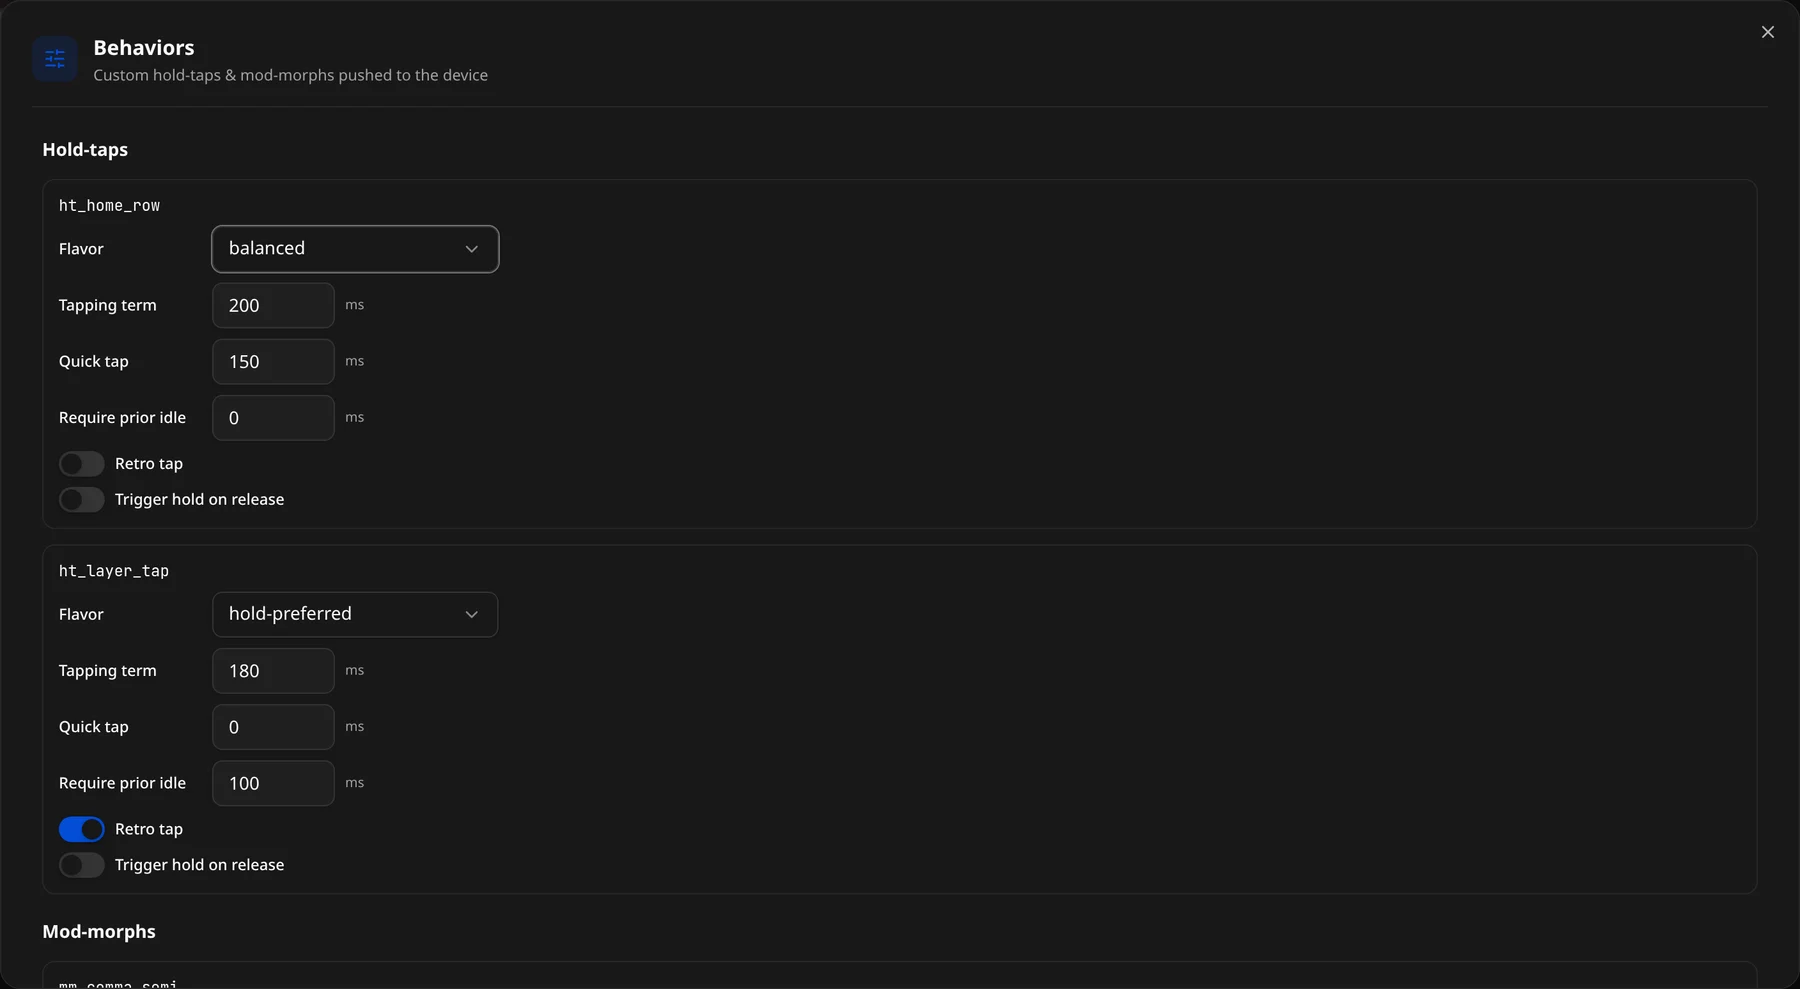Click the Hold-taps section heading
The image size is (1800, 989).
point(85,150)
